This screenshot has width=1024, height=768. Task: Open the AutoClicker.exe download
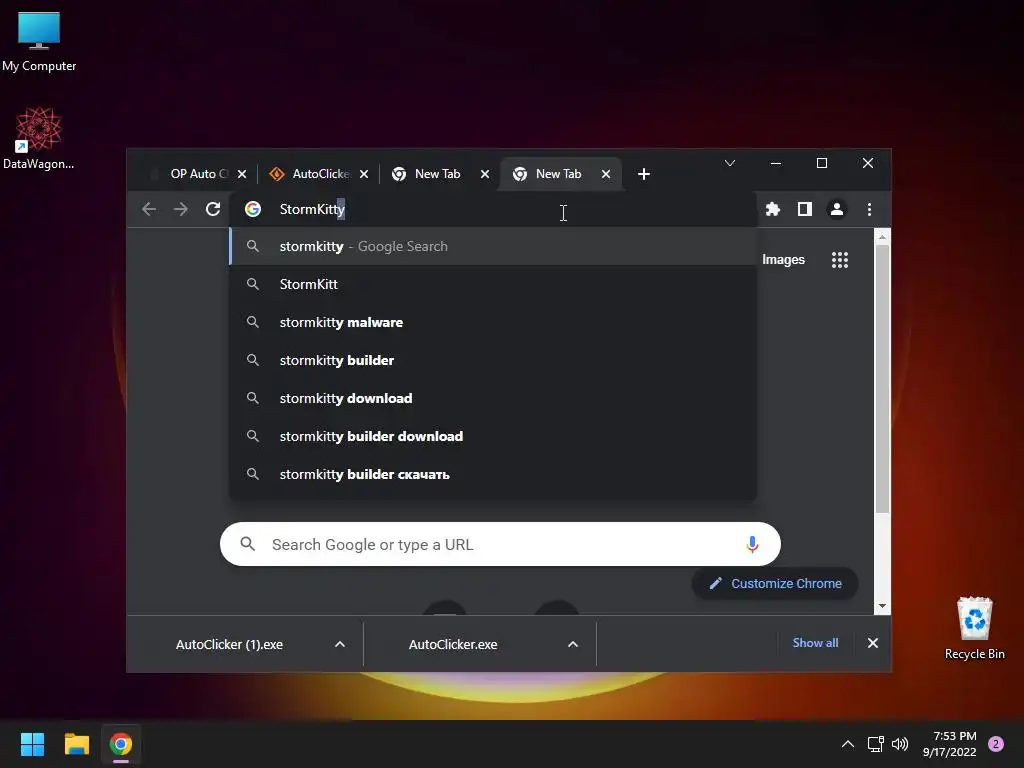pyautogui.click(x=453, y=645)
